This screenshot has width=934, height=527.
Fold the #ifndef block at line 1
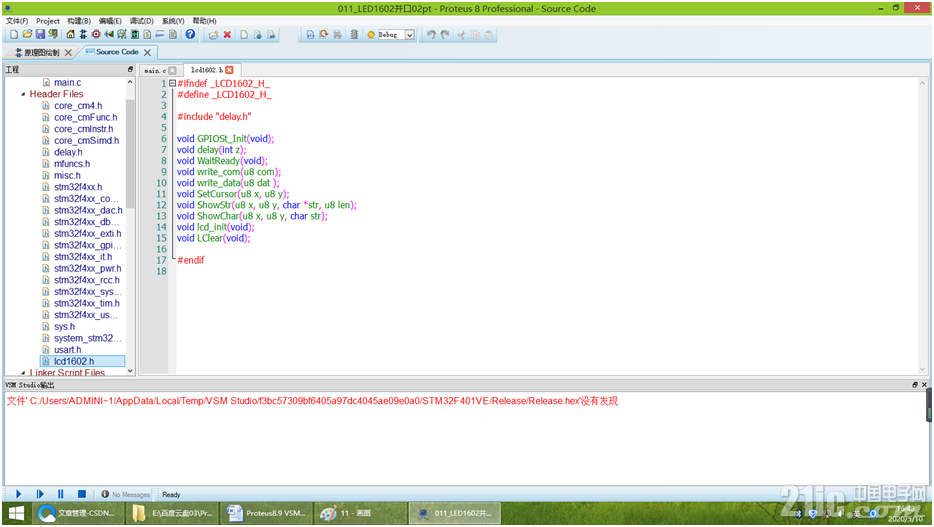coord(172,83)
